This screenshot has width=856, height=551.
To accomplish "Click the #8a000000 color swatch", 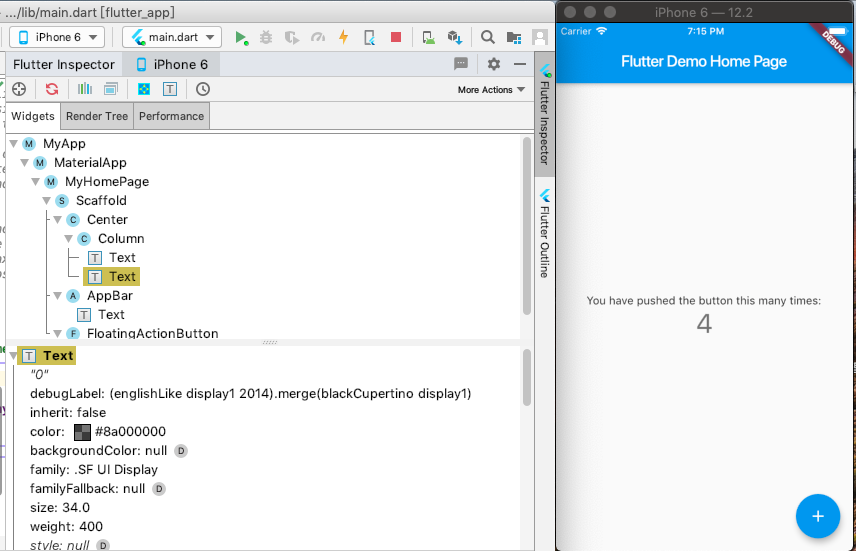I will 82,432.
